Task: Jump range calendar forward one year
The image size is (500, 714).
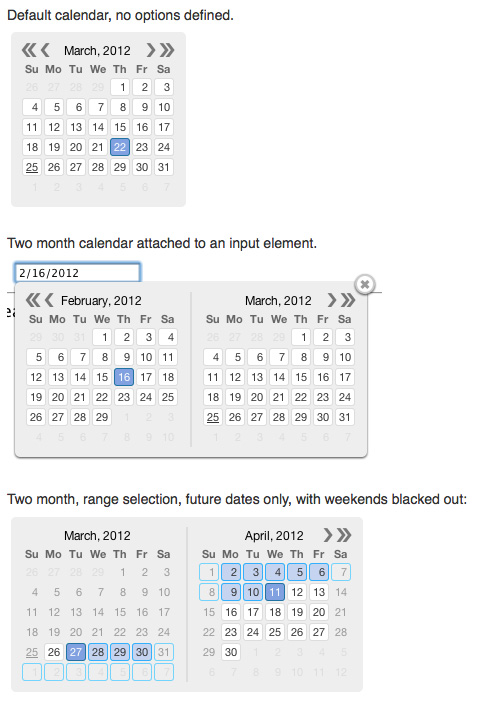Action: (x=344, y=535)
